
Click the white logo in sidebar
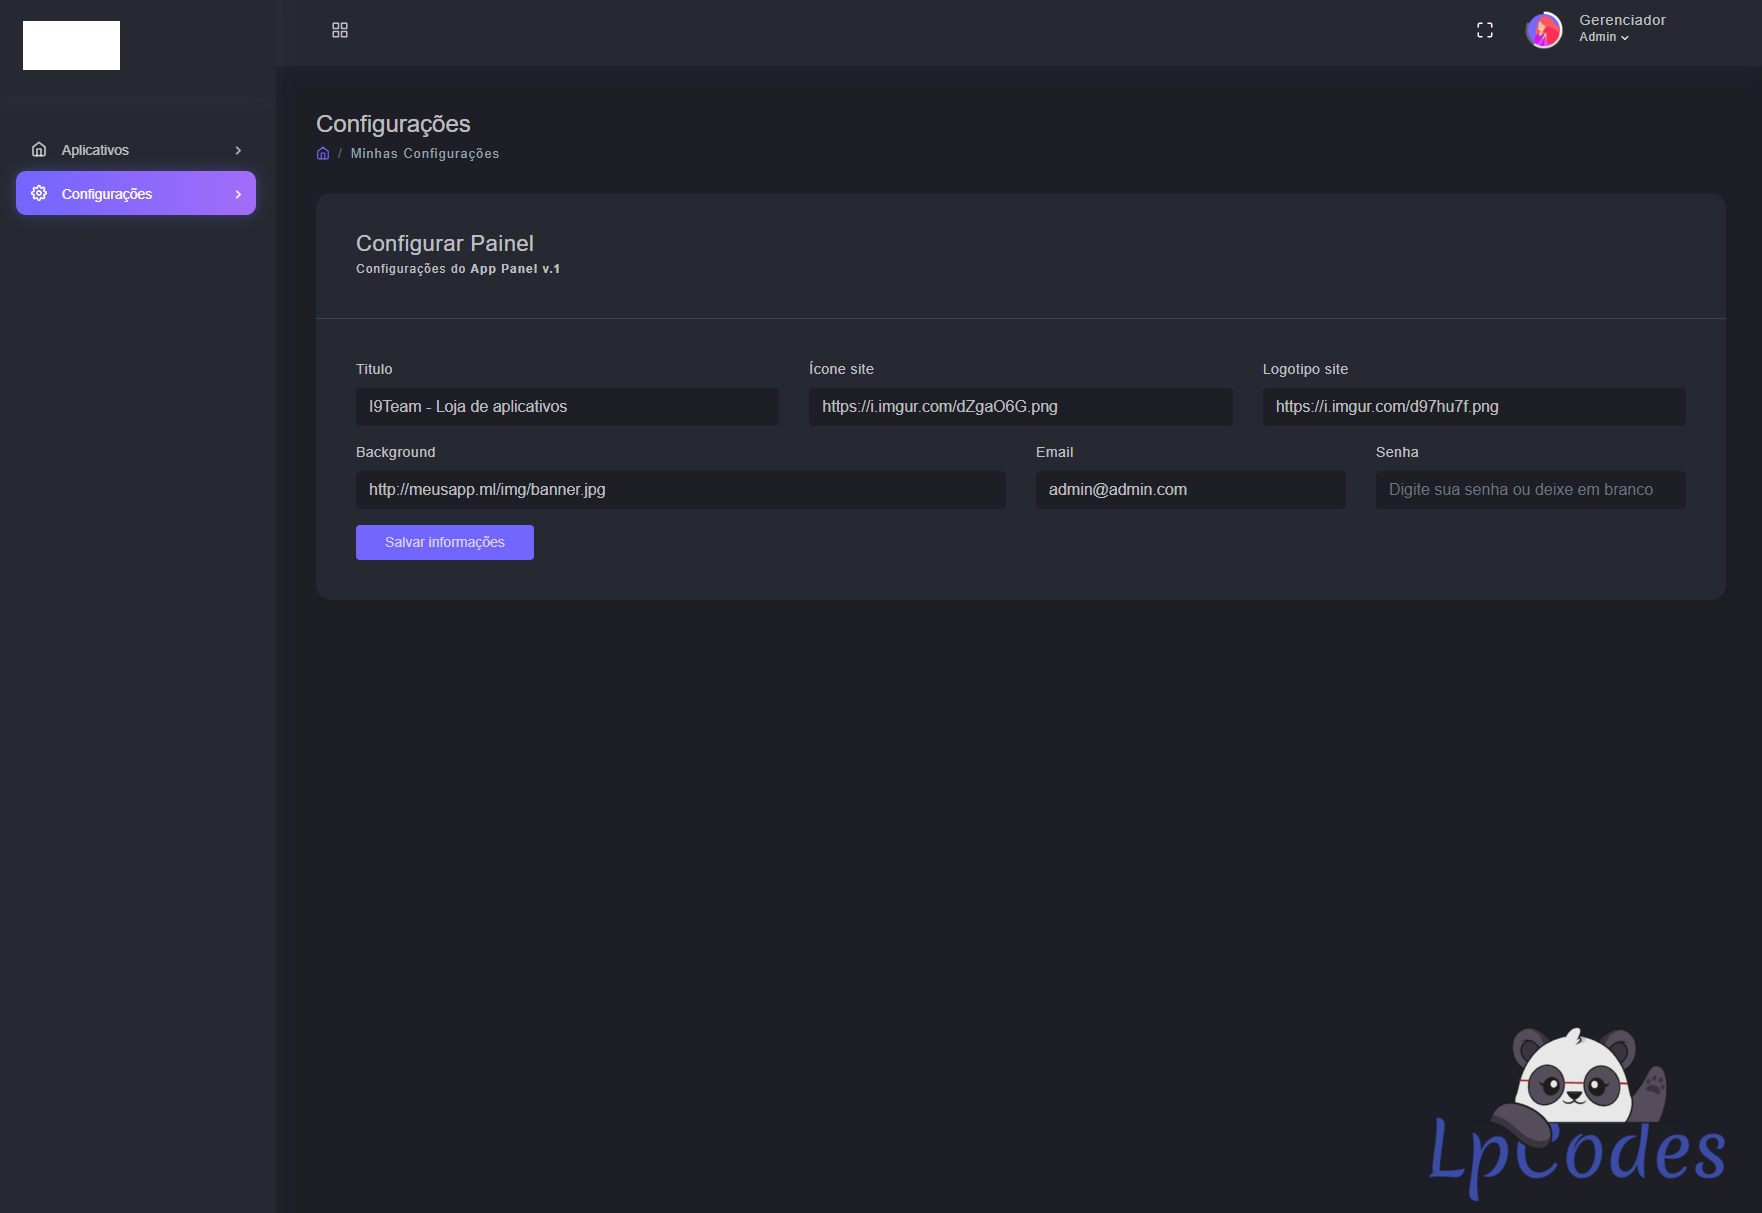71,46
